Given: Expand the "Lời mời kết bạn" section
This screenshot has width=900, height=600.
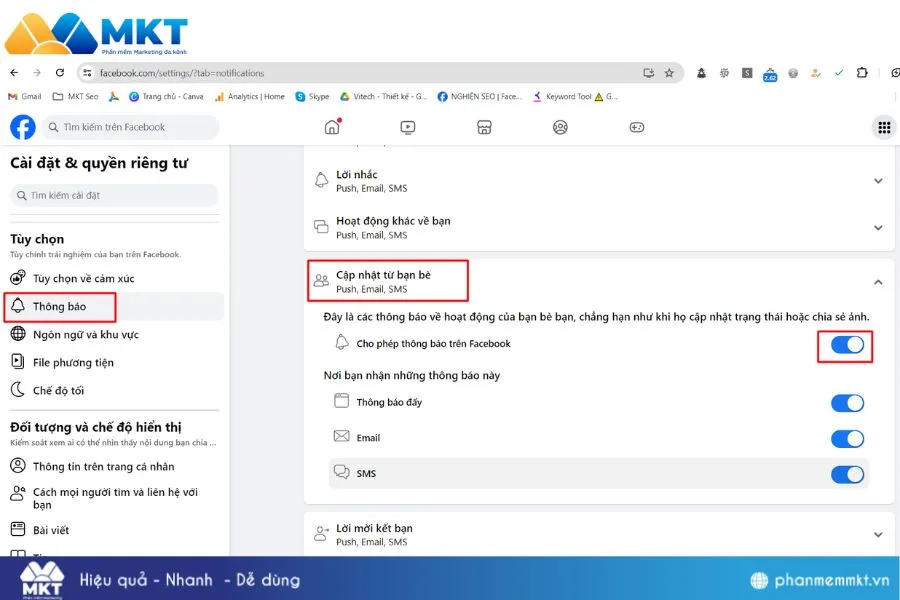Looking at the screenshot, I should tap(878, 535).
